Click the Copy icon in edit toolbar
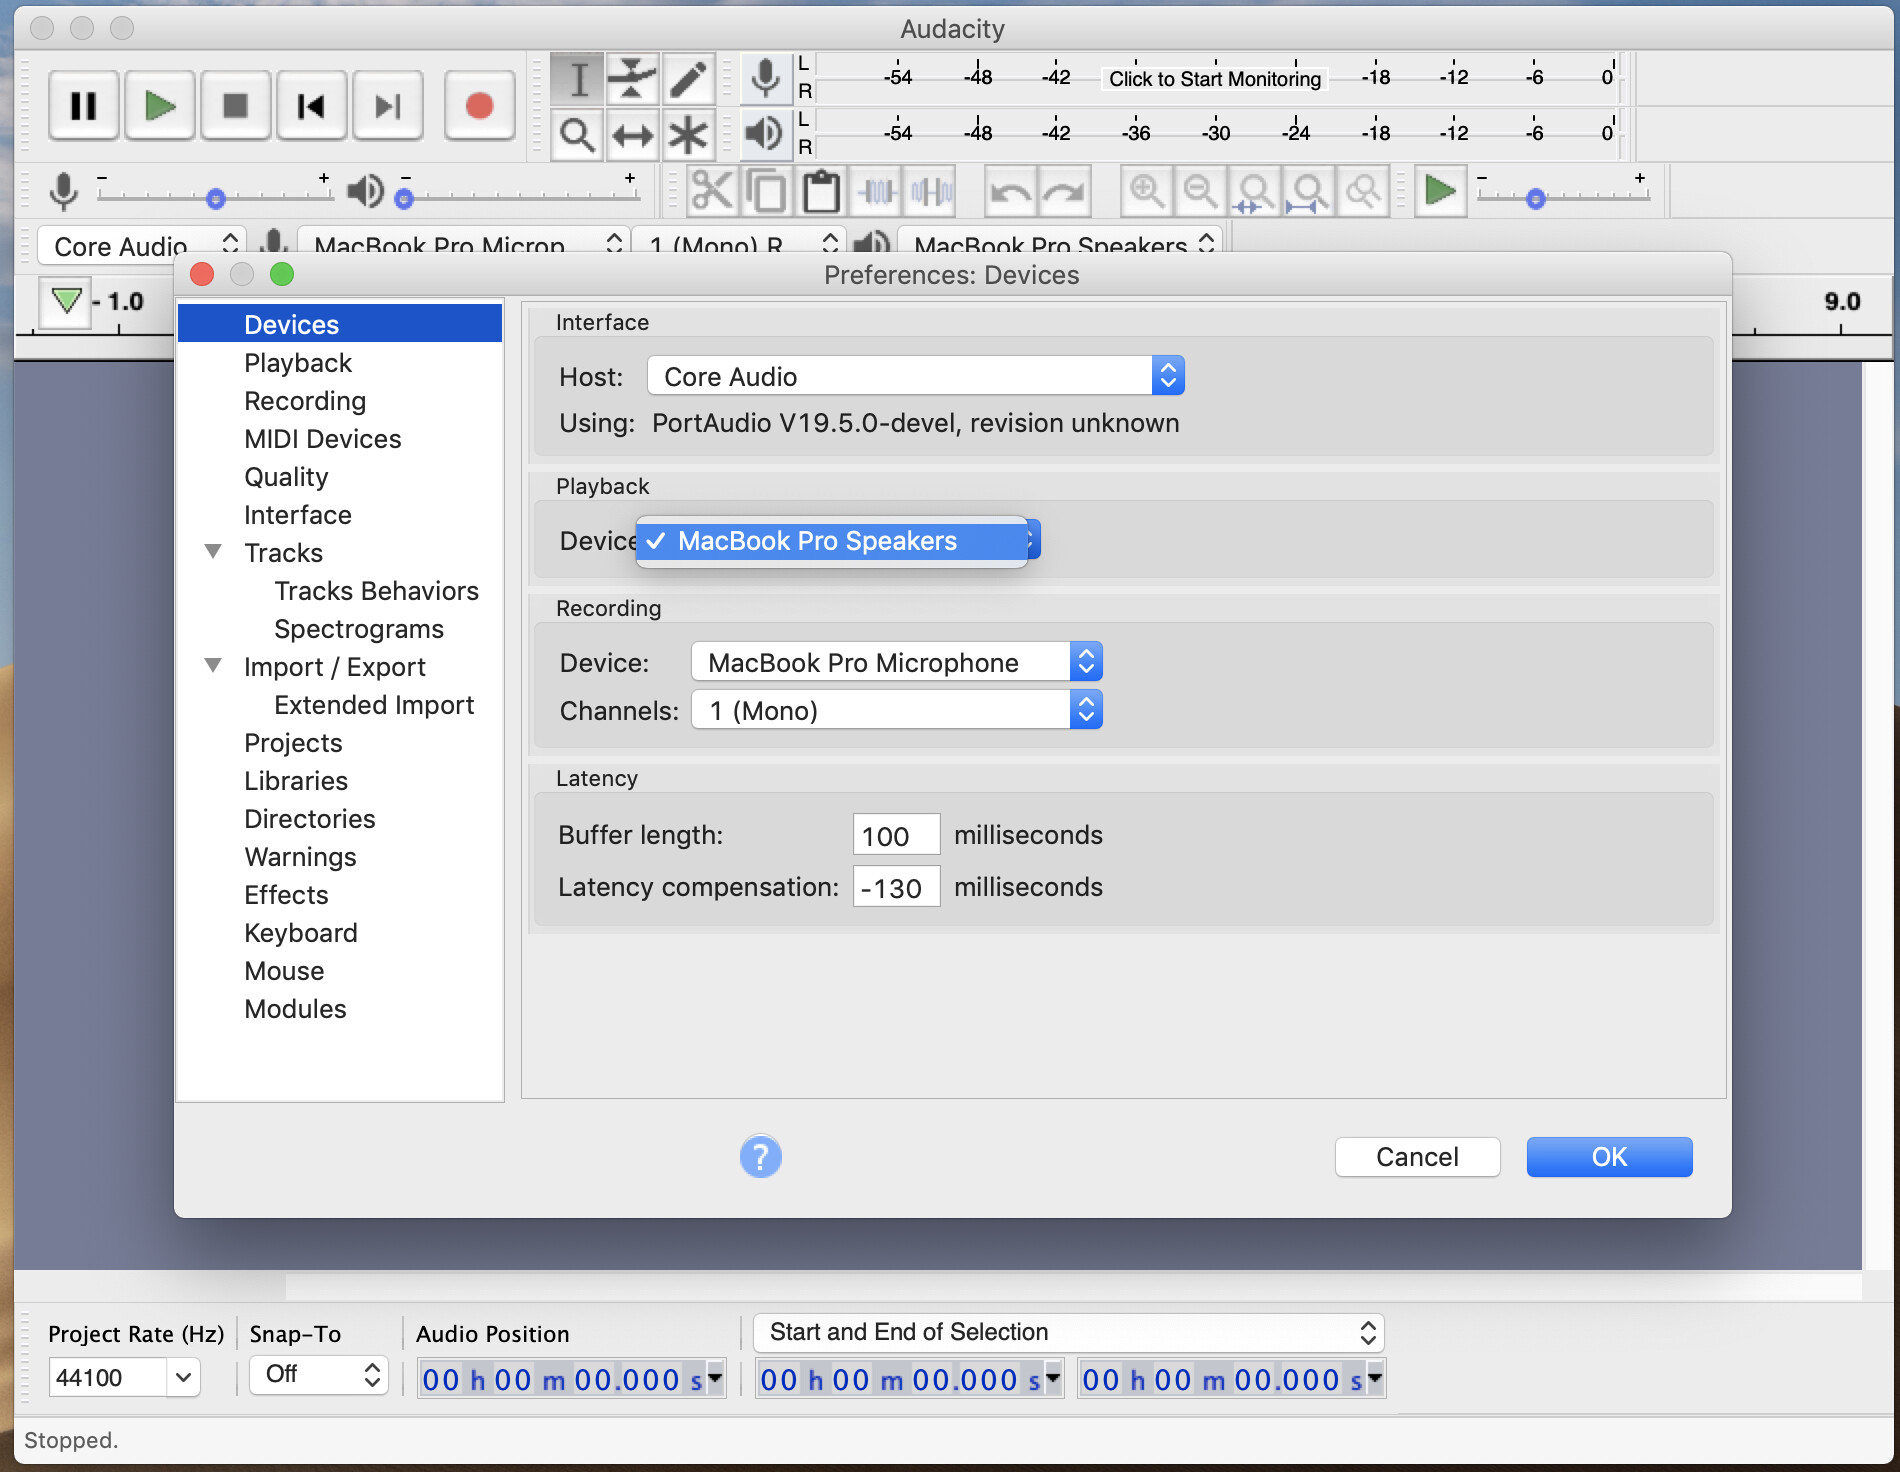 (x=767, y=191)
